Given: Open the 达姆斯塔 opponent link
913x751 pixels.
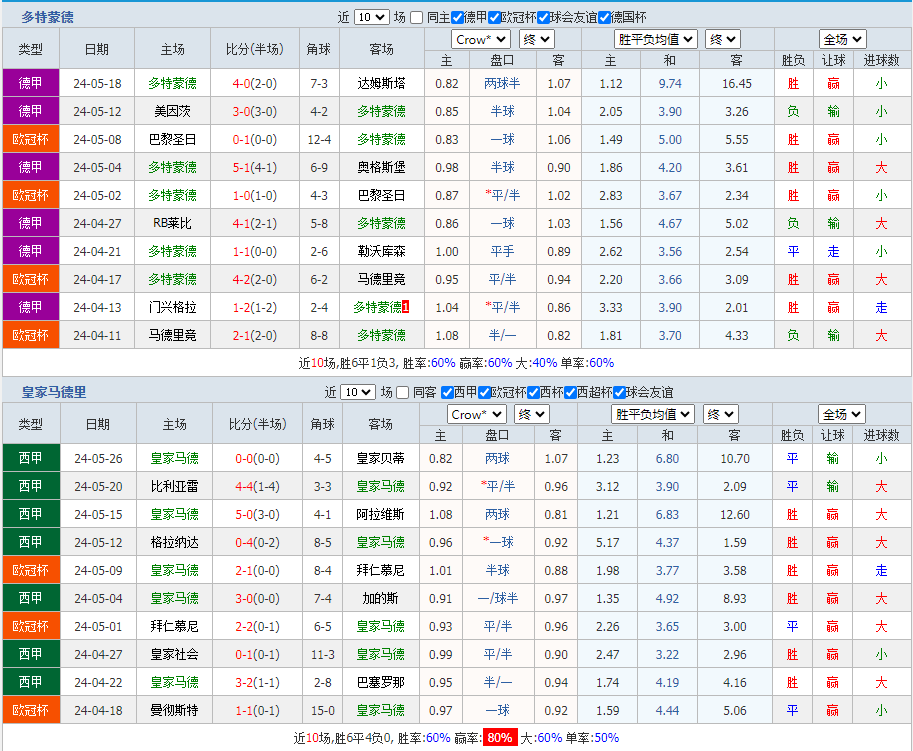Looking at the screenshot, I should pos(380,83).
